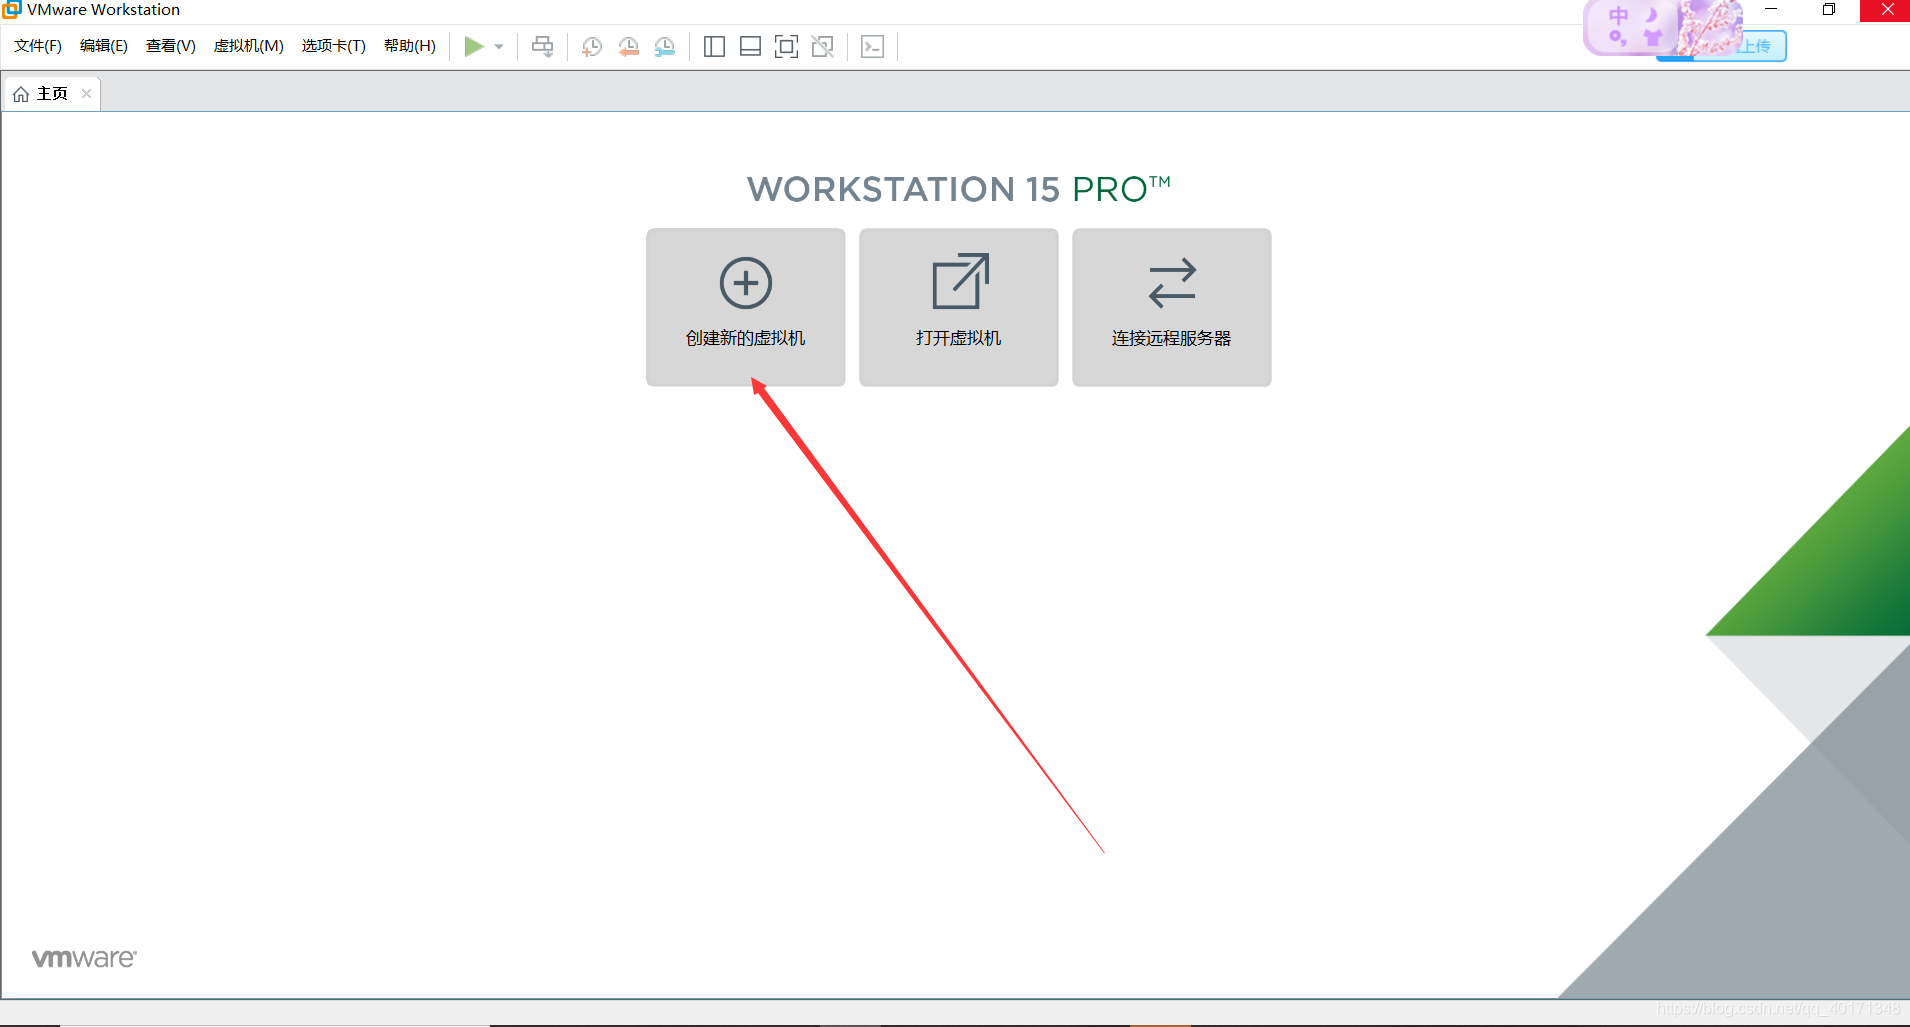Close the 主页 tab with its X
Screen dimensions: 1910x1027
(x=87, y=94)
